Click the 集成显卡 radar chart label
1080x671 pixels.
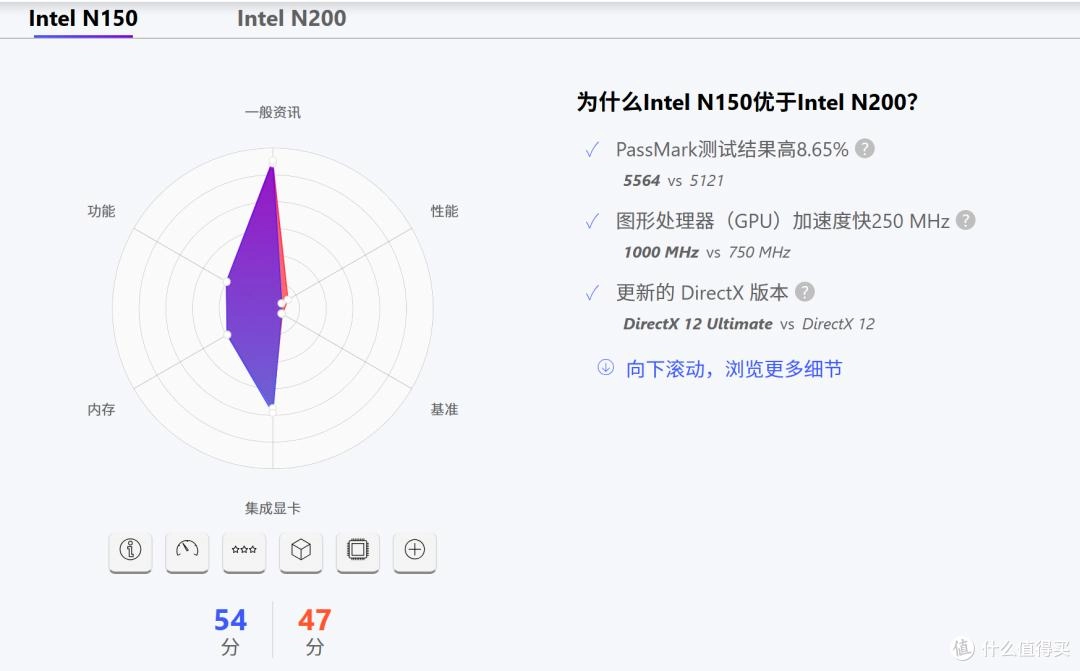(273, 508)
